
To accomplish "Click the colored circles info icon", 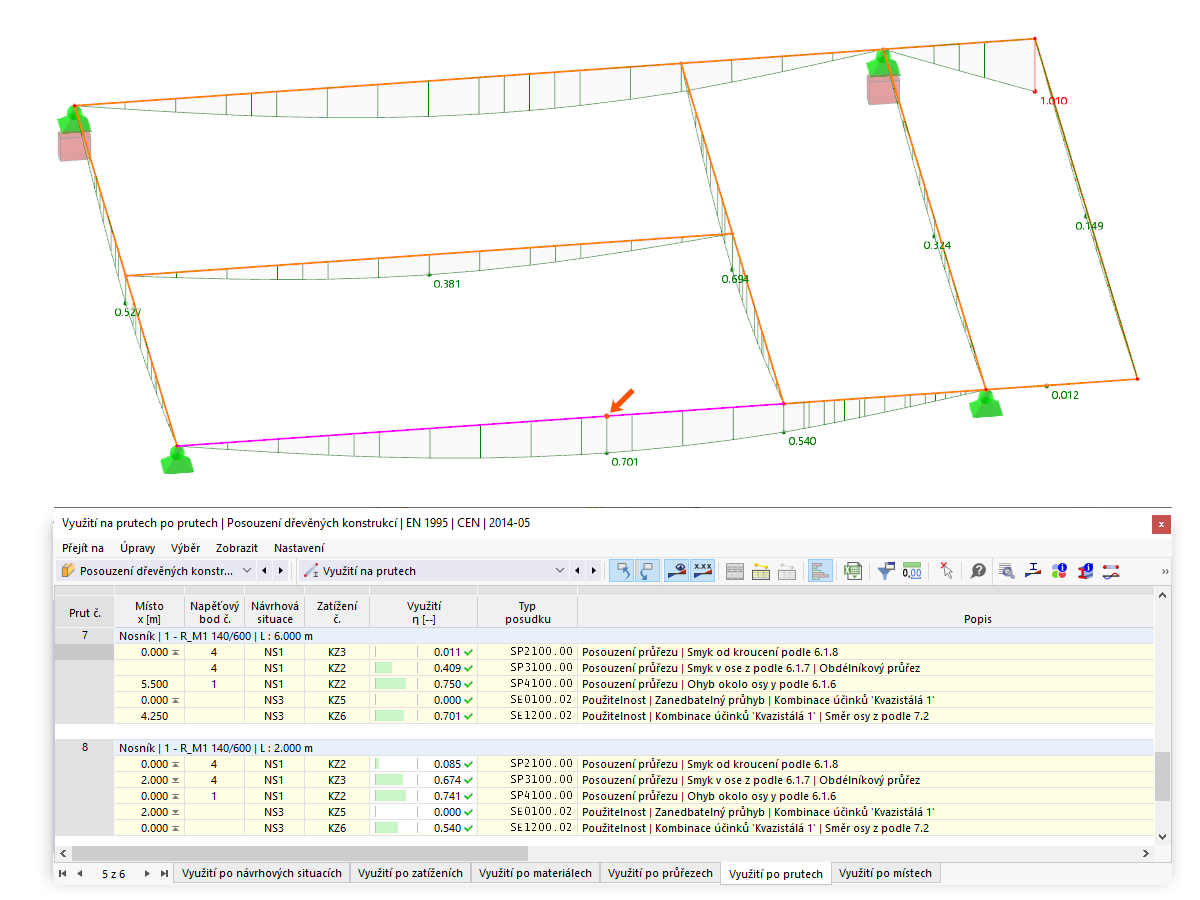I will coord(1059,571).
